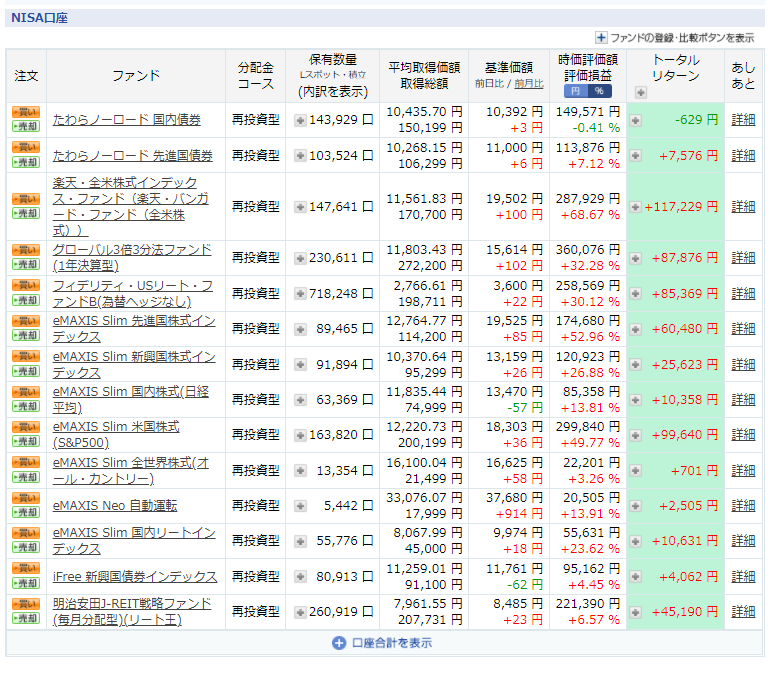Switch 評価損益 display to %
The image size is (773, 677).
coord(599,91)
